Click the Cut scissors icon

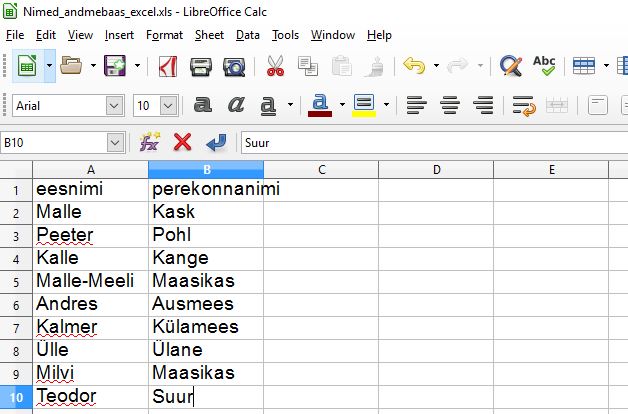[x=275, y=66]
